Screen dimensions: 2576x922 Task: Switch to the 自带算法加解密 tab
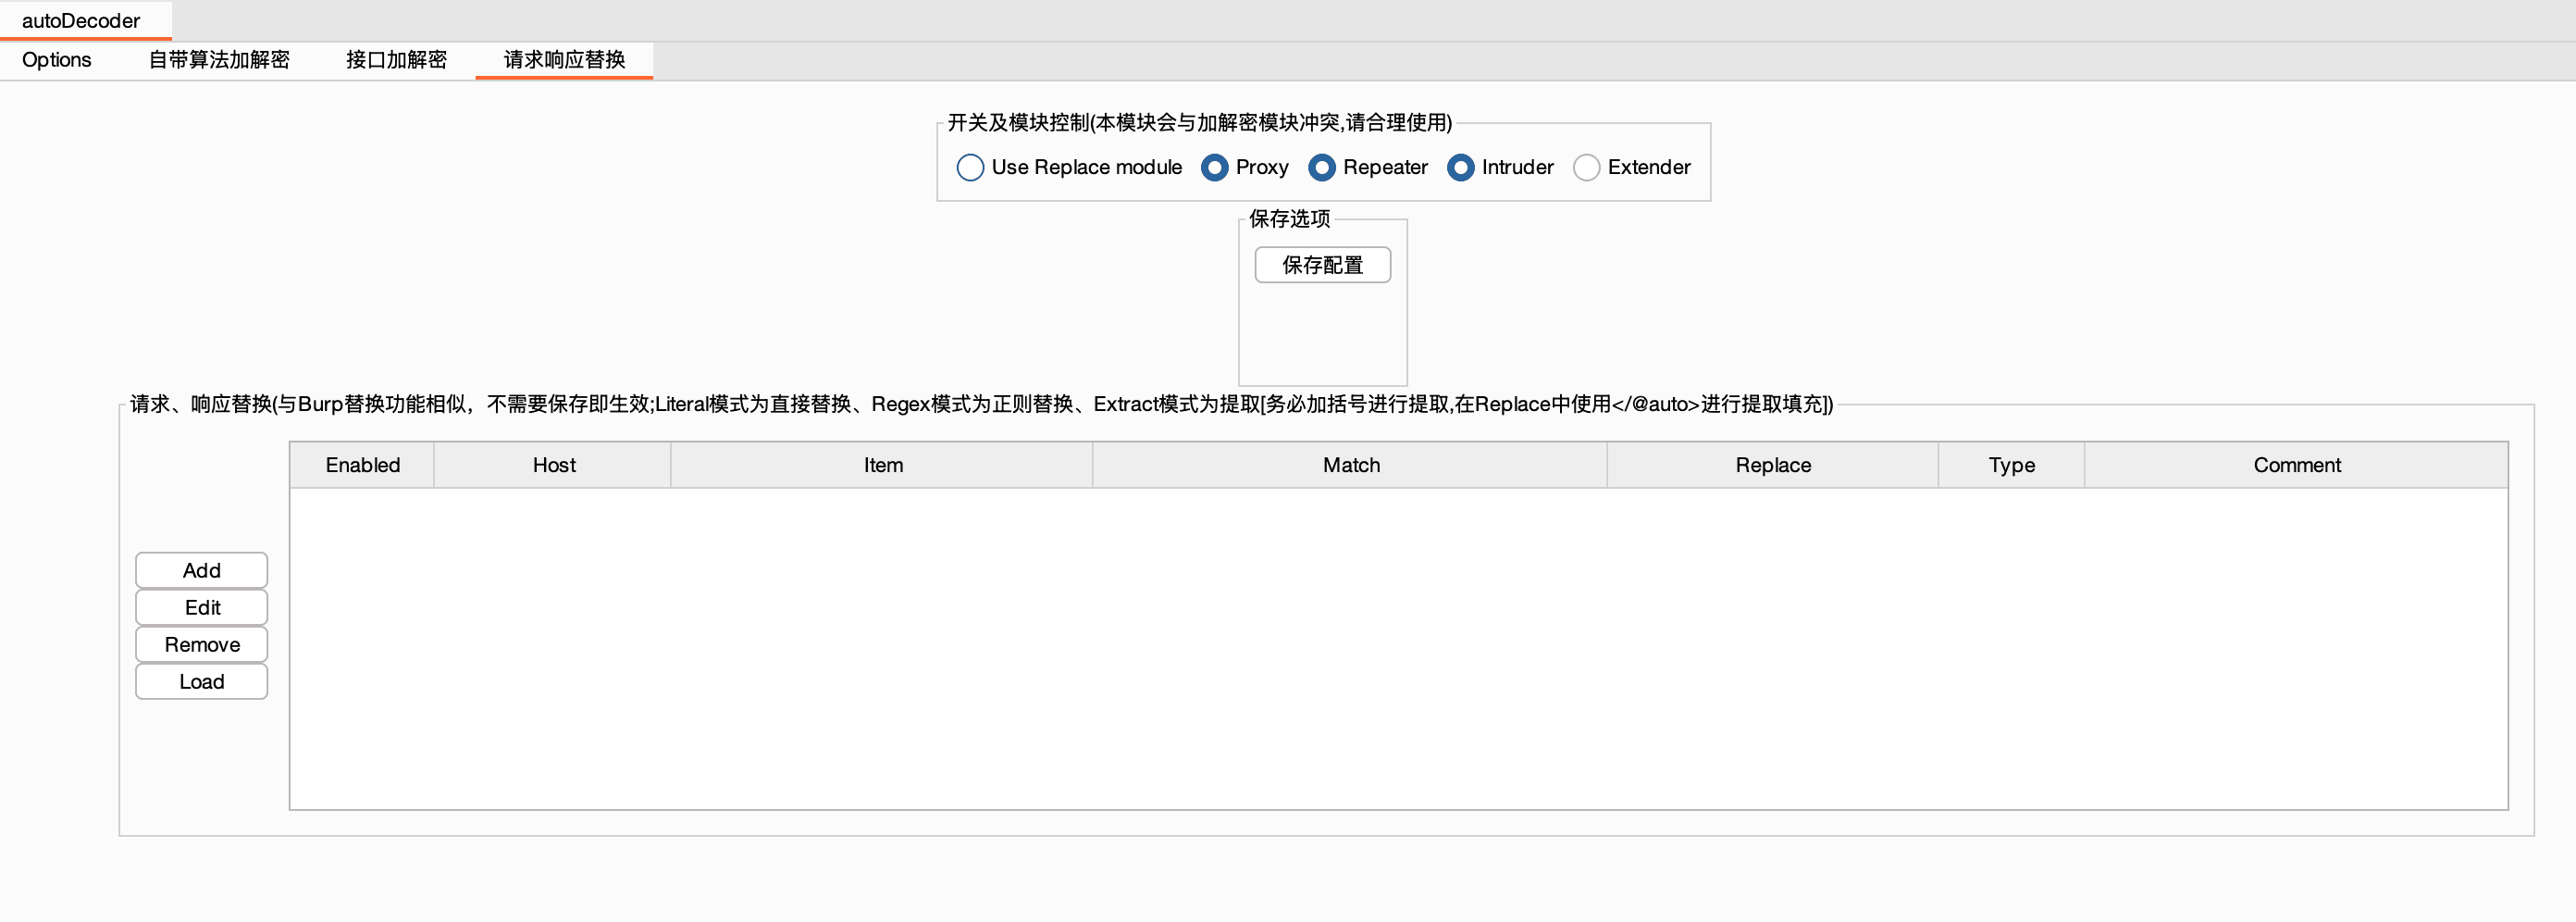click(219, 60)
